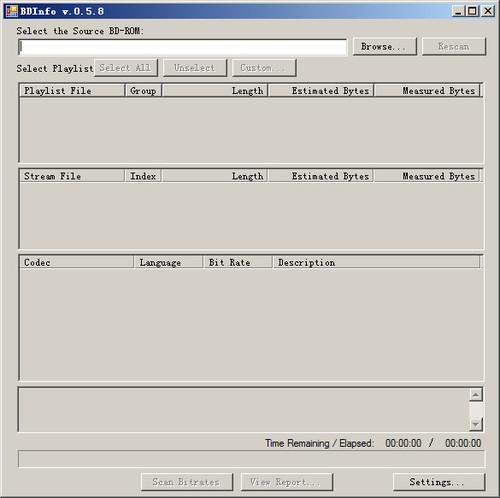The height and width of the screenshot is (498, 500).
Task: Close the BDInfo window
Action: click(x=488, y=11)
